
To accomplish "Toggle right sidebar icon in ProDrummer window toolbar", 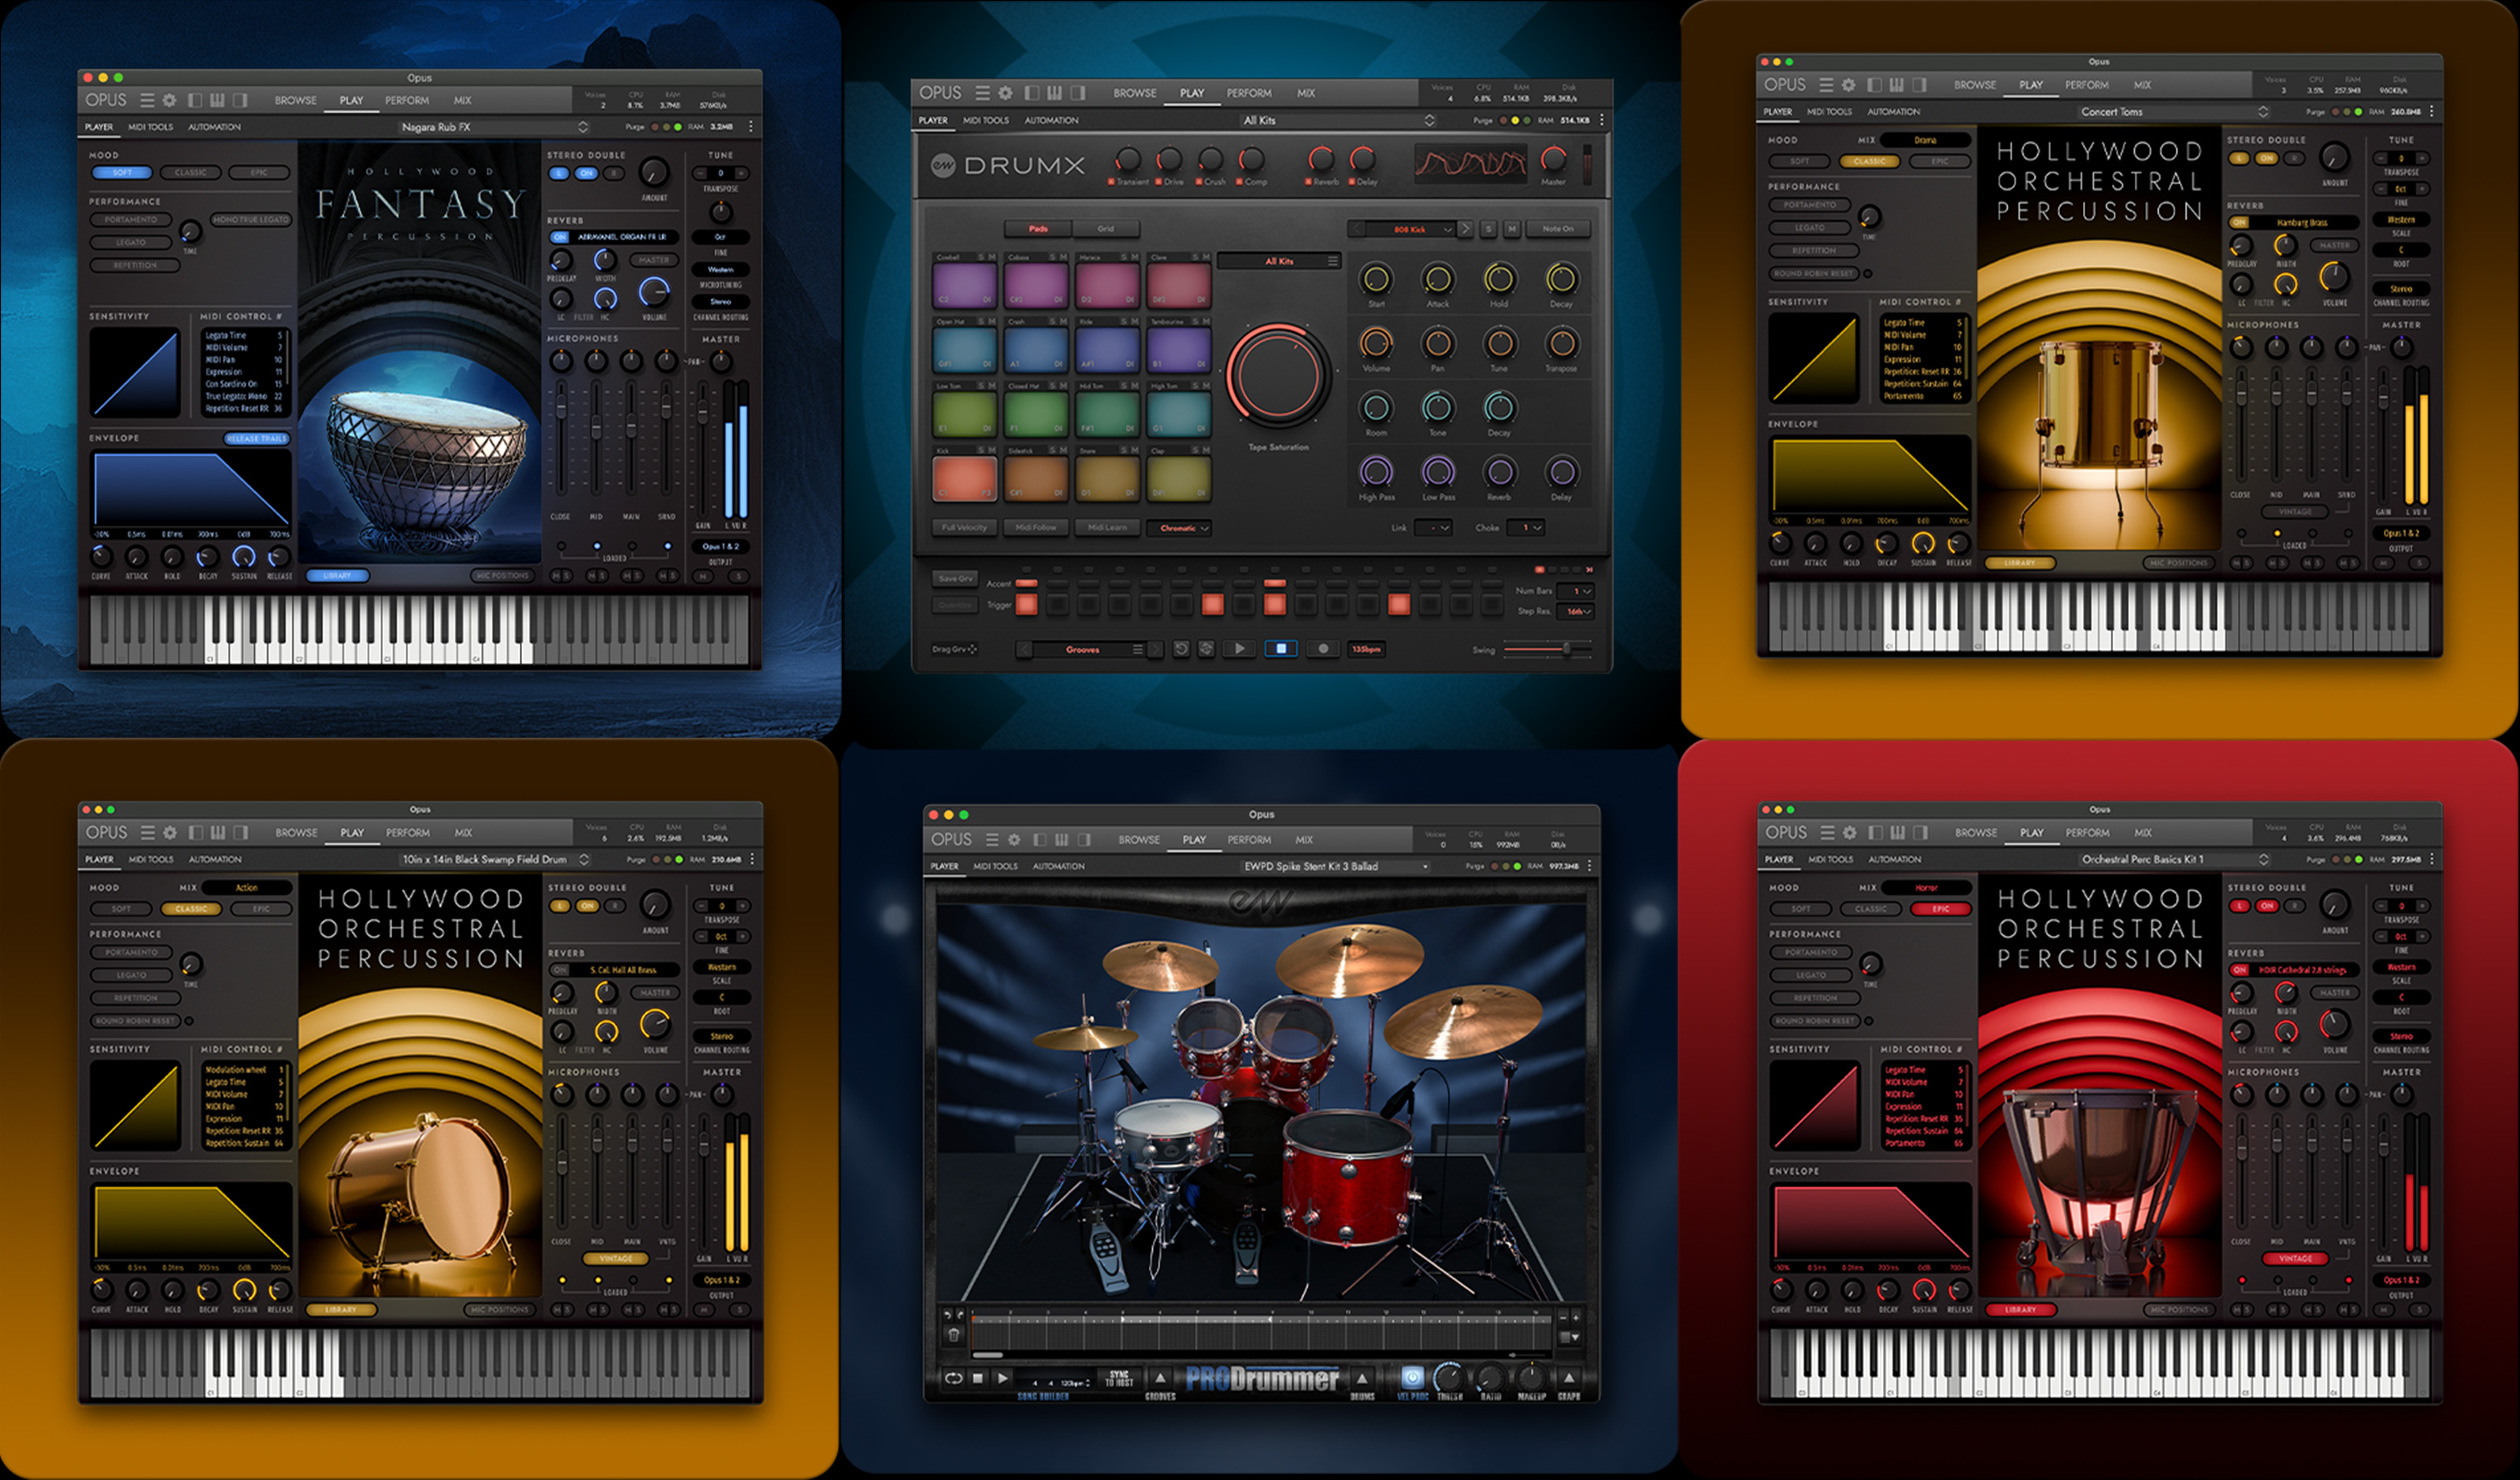I will pos(1084,840).
